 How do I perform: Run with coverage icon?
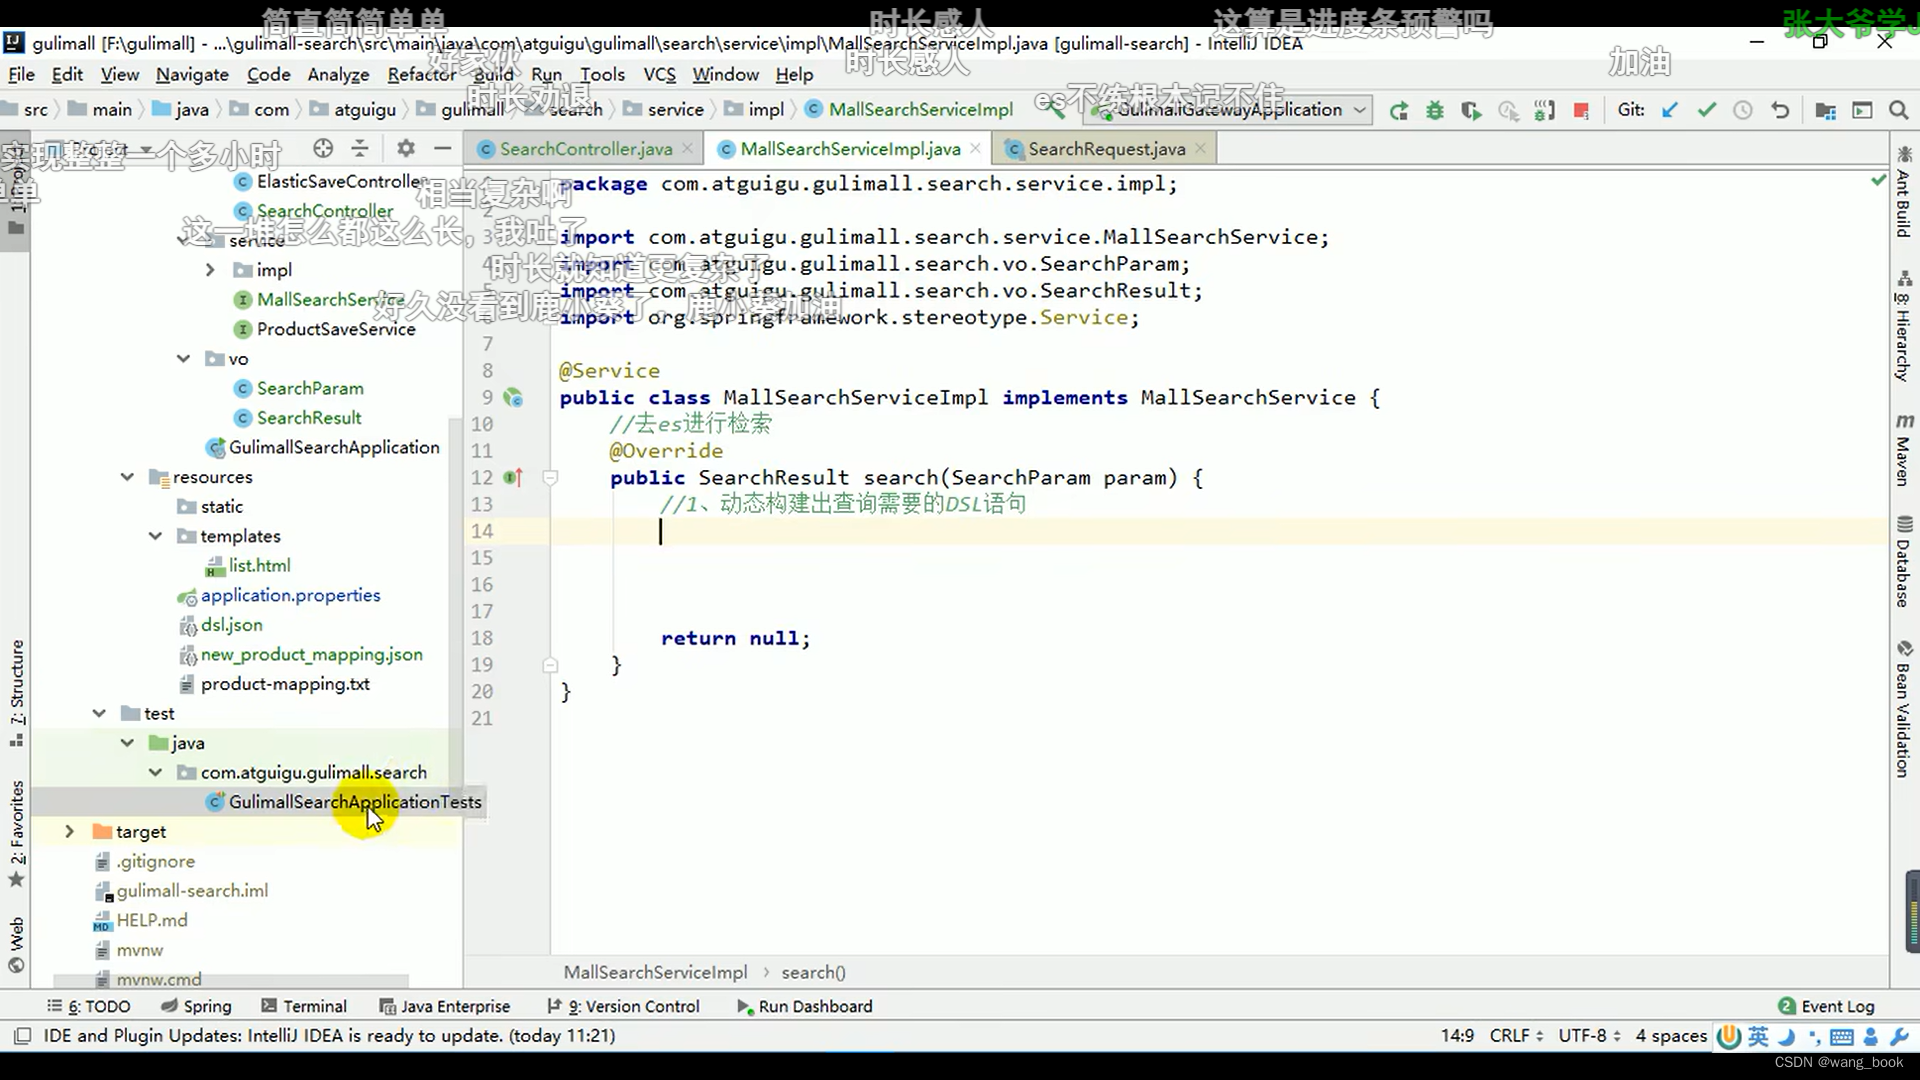point(1470,111)
